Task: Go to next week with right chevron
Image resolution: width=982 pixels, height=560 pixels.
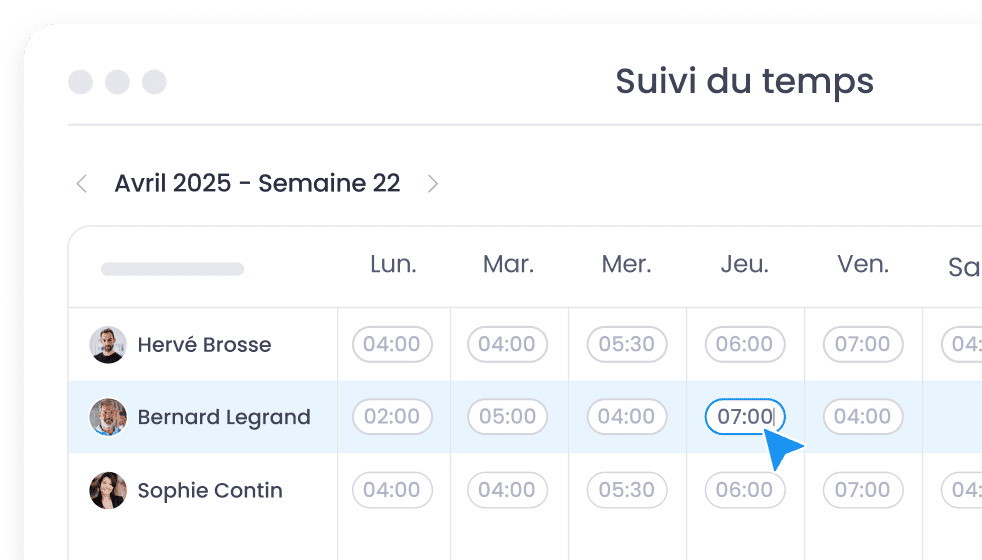Action: [432, 184]
